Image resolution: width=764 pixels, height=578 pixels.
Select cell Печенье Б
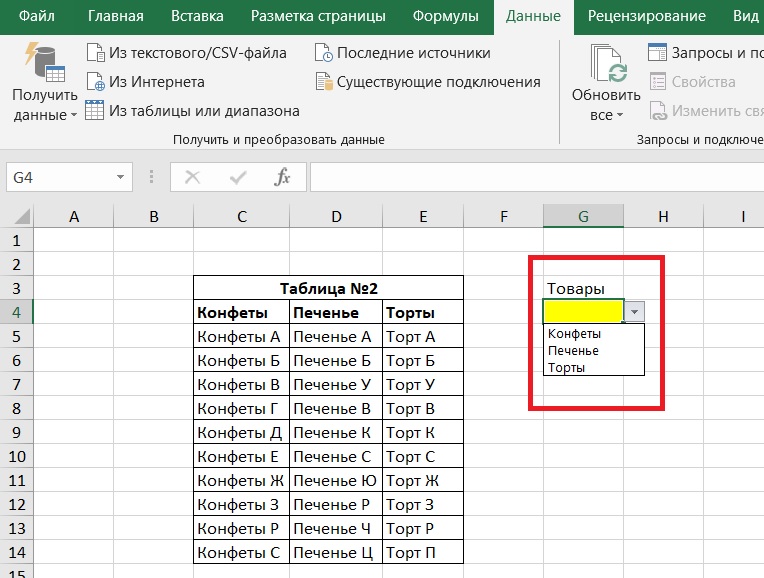click(x=336, y=360)
